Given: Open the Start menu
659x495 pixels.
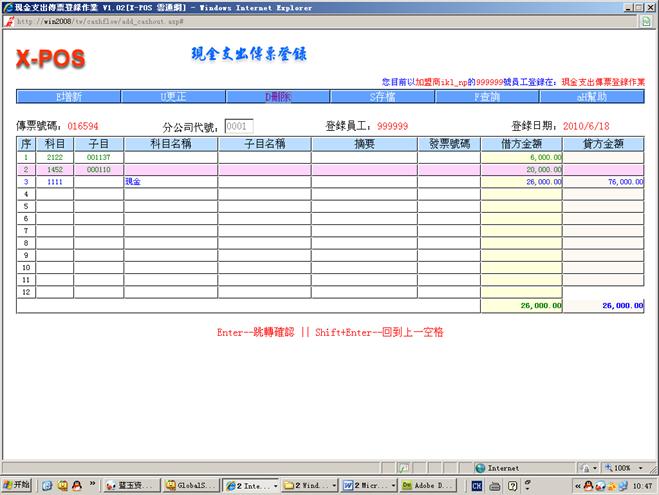Looking at the screenshot, I should pos(17,485).
